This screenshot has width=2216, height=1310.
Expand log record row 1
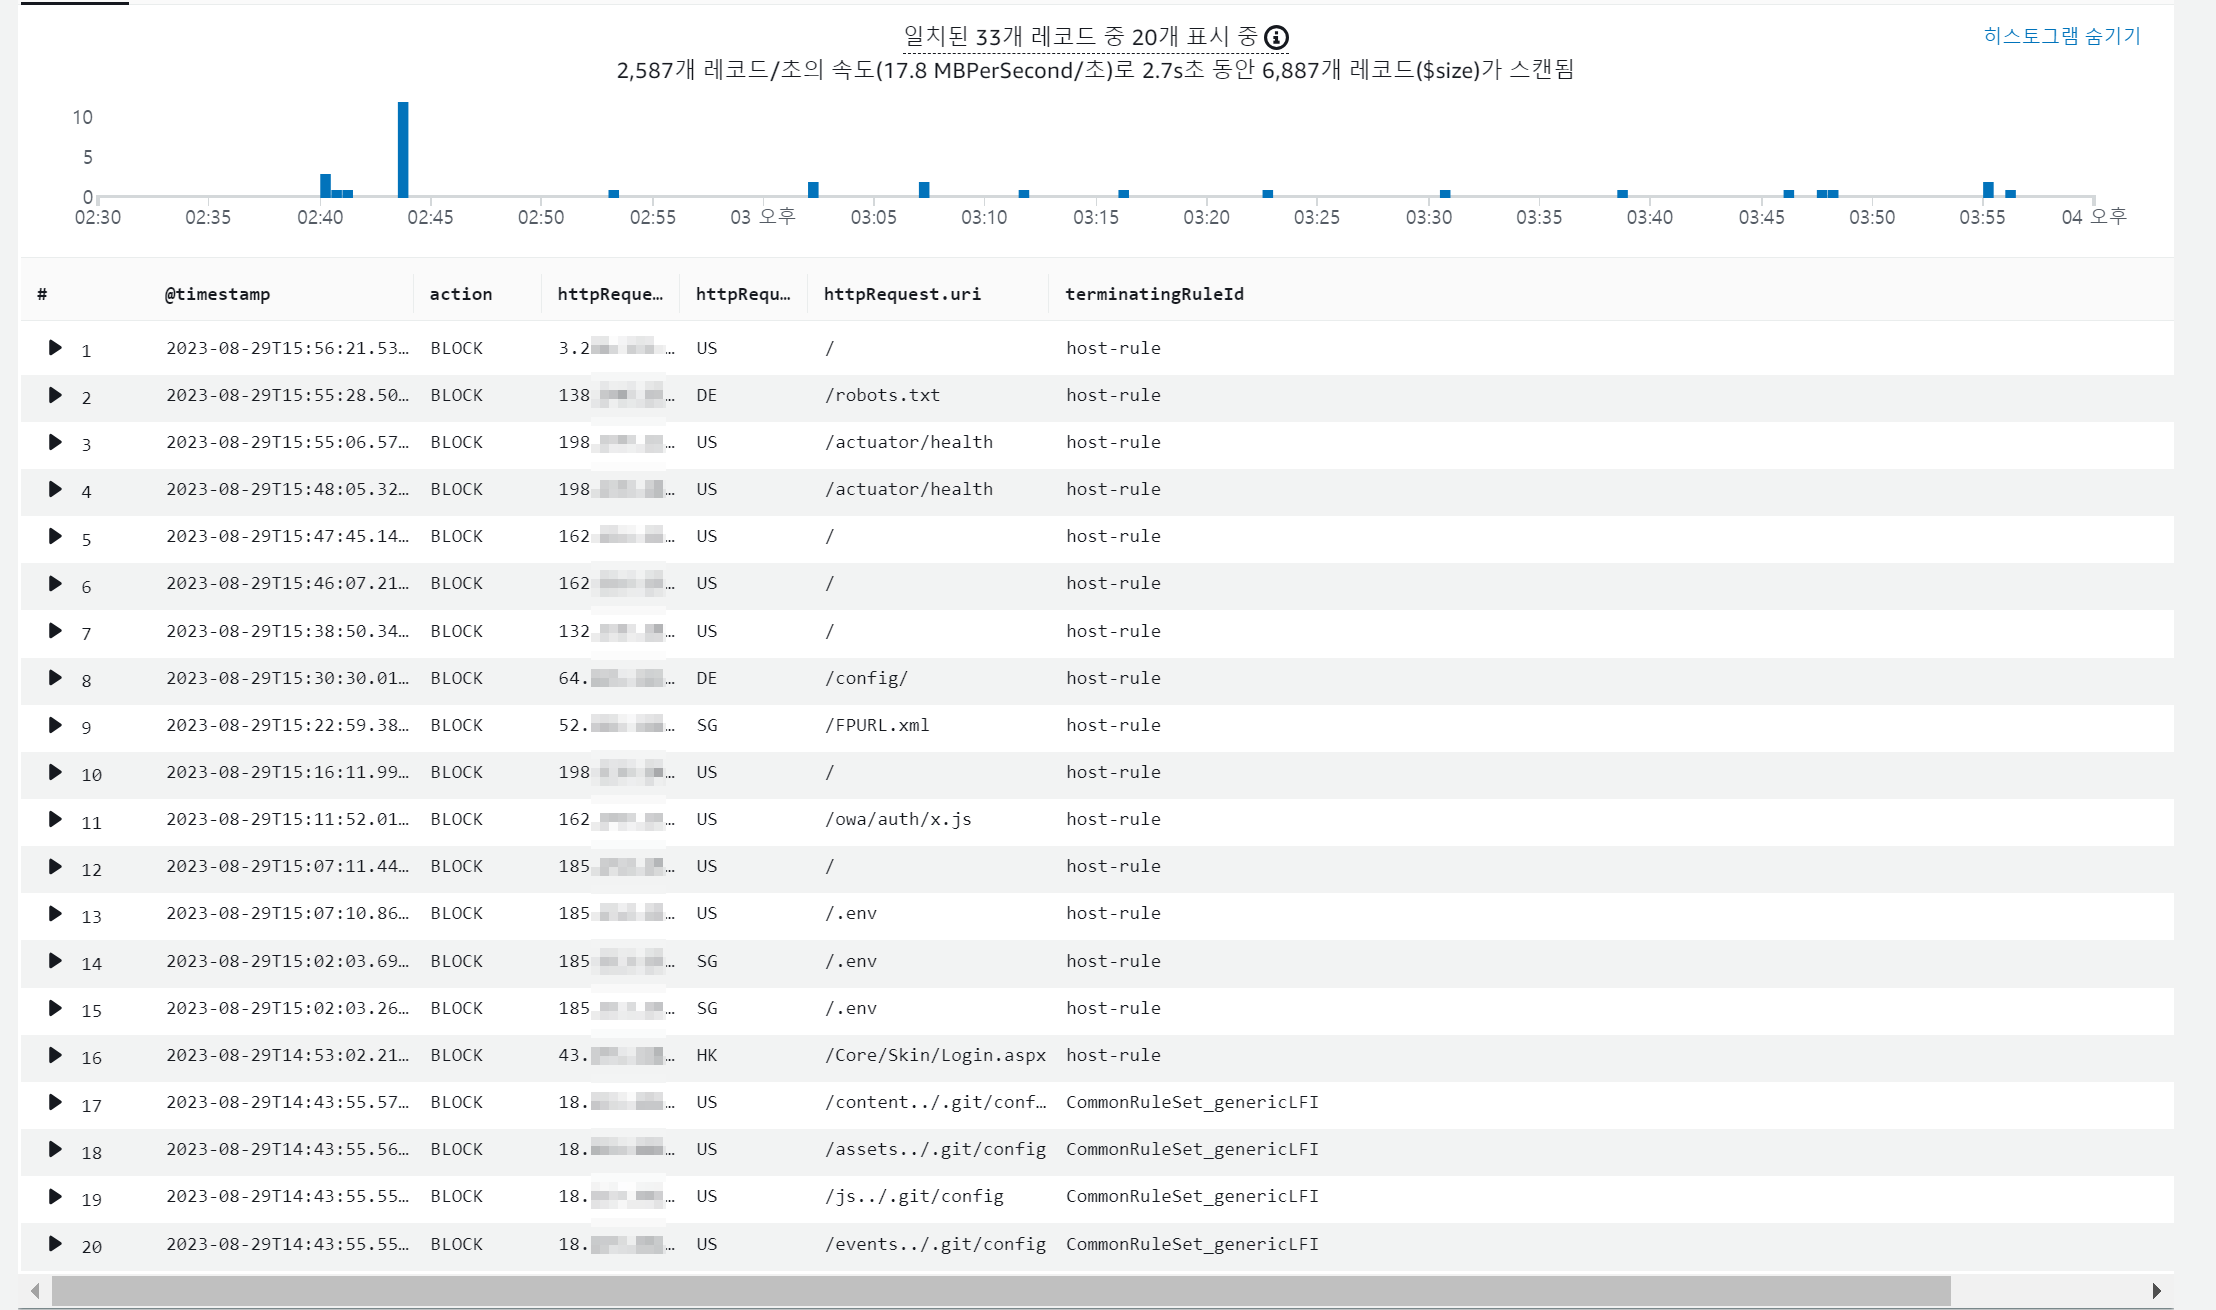pos(55,348)
